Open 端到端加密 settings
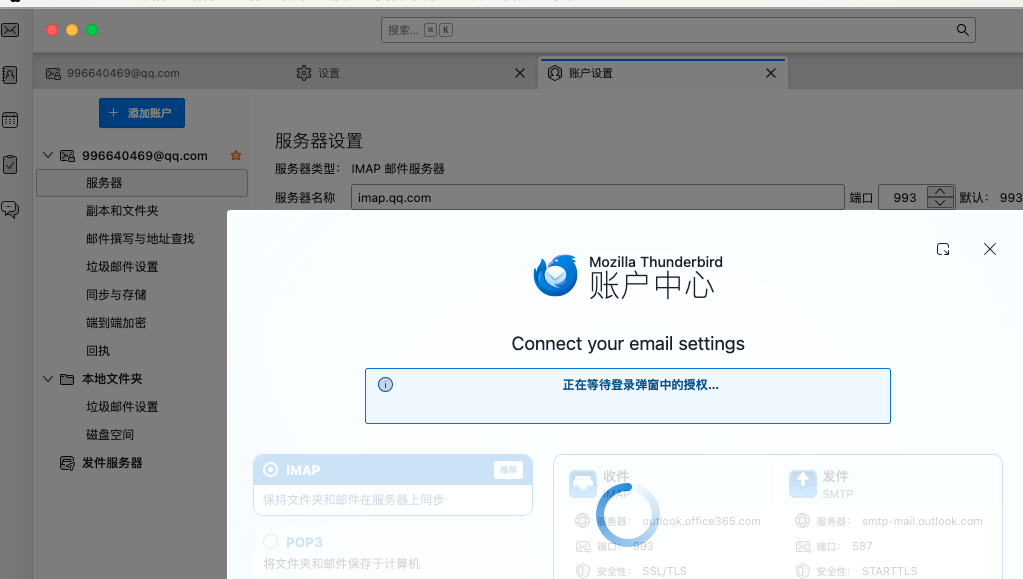 116,323
